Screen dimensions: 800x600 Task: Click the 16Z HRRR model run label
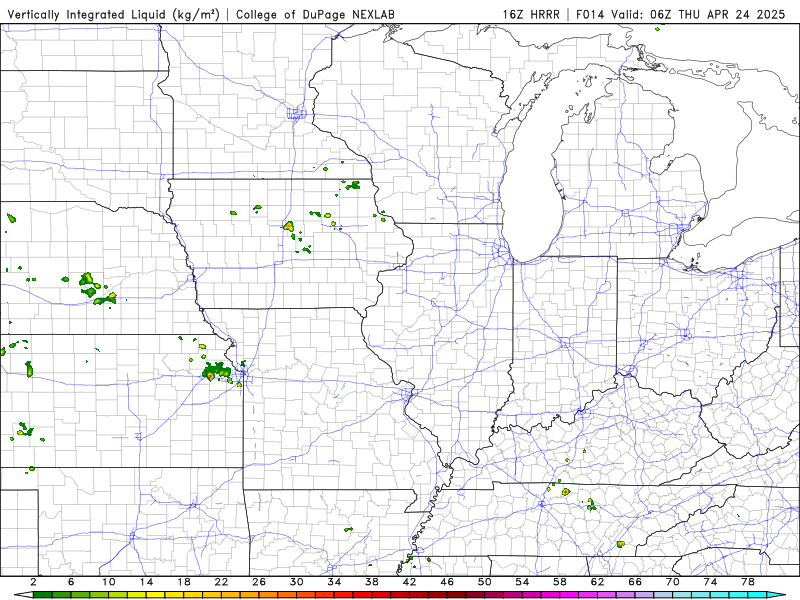[x=531, y=14]
